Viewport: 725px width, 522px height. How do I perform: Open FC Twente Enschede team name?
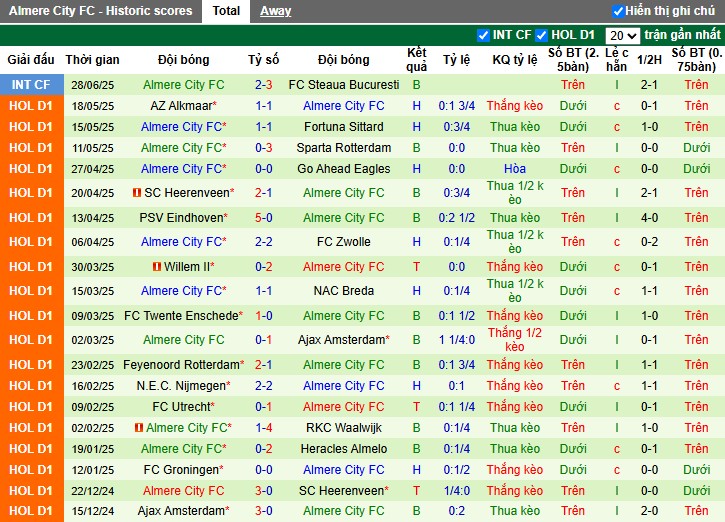click(183, 316)
